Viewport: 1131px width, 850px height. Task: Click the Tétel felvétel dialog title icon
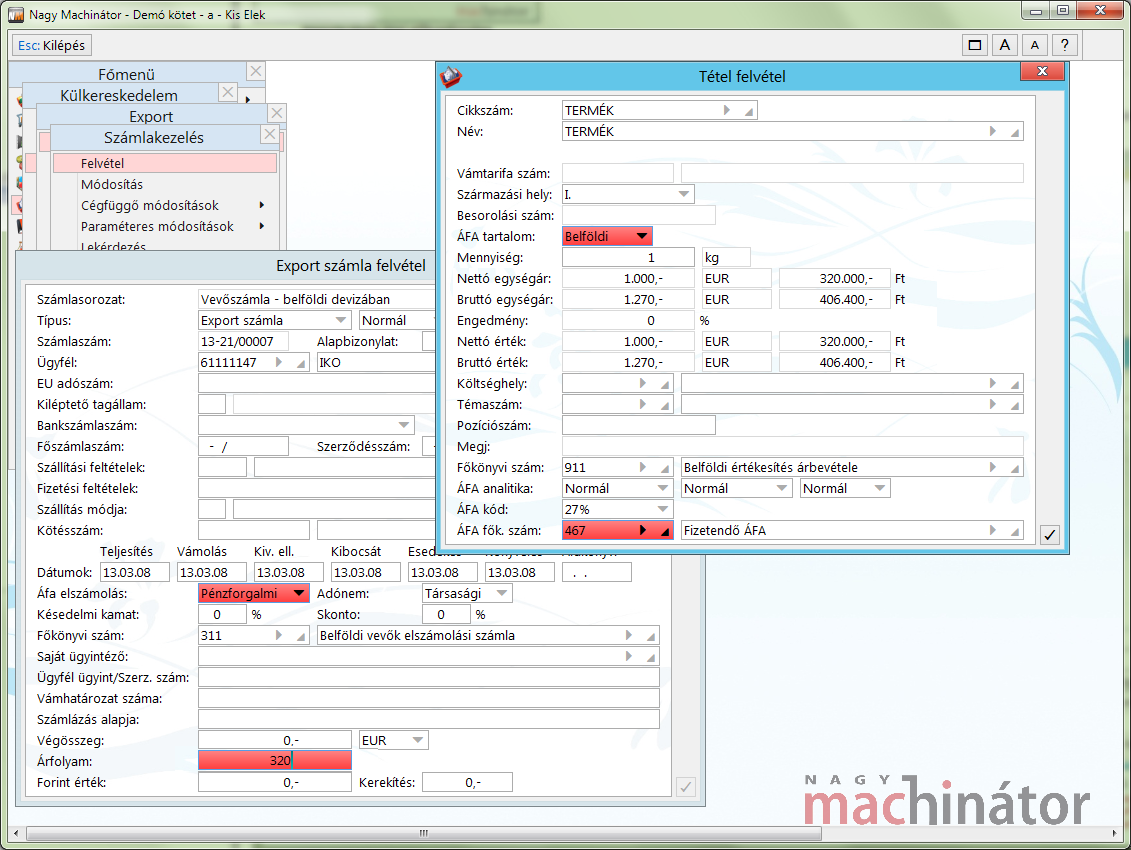pos(451,76)
